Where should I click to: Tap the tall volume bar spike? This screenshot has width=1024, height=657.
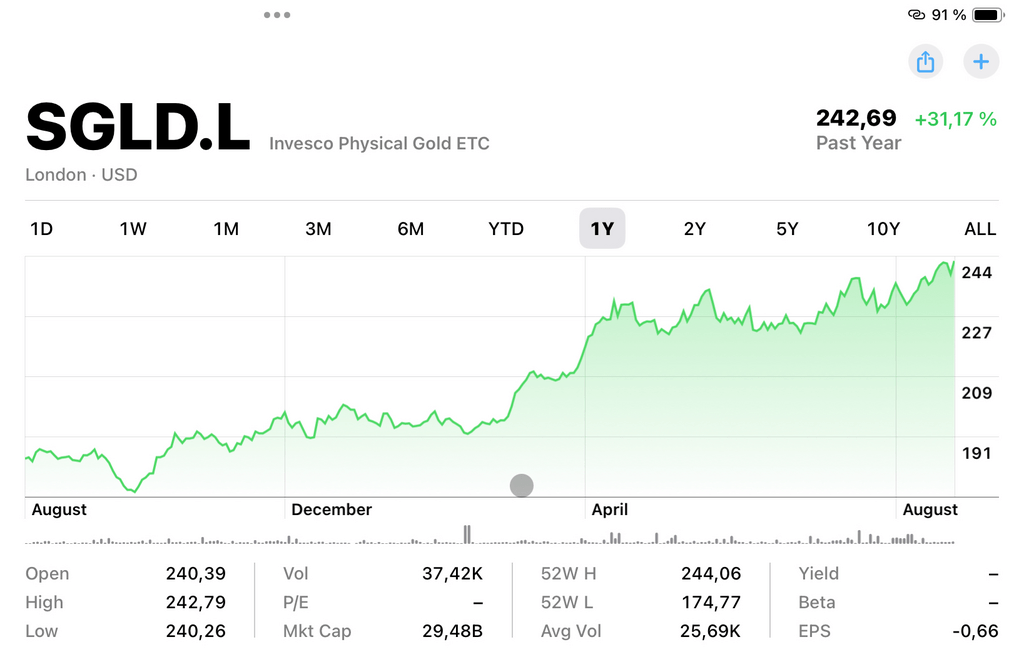466,534
